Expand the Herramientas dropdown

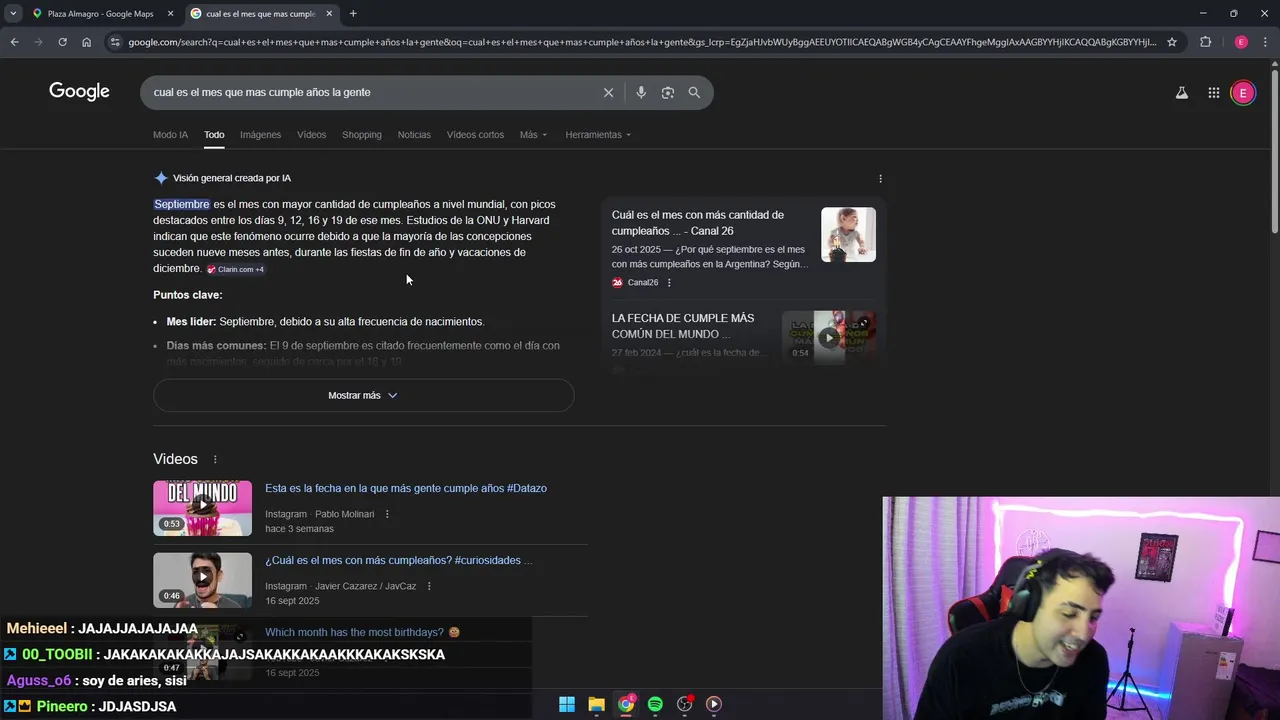598,134
